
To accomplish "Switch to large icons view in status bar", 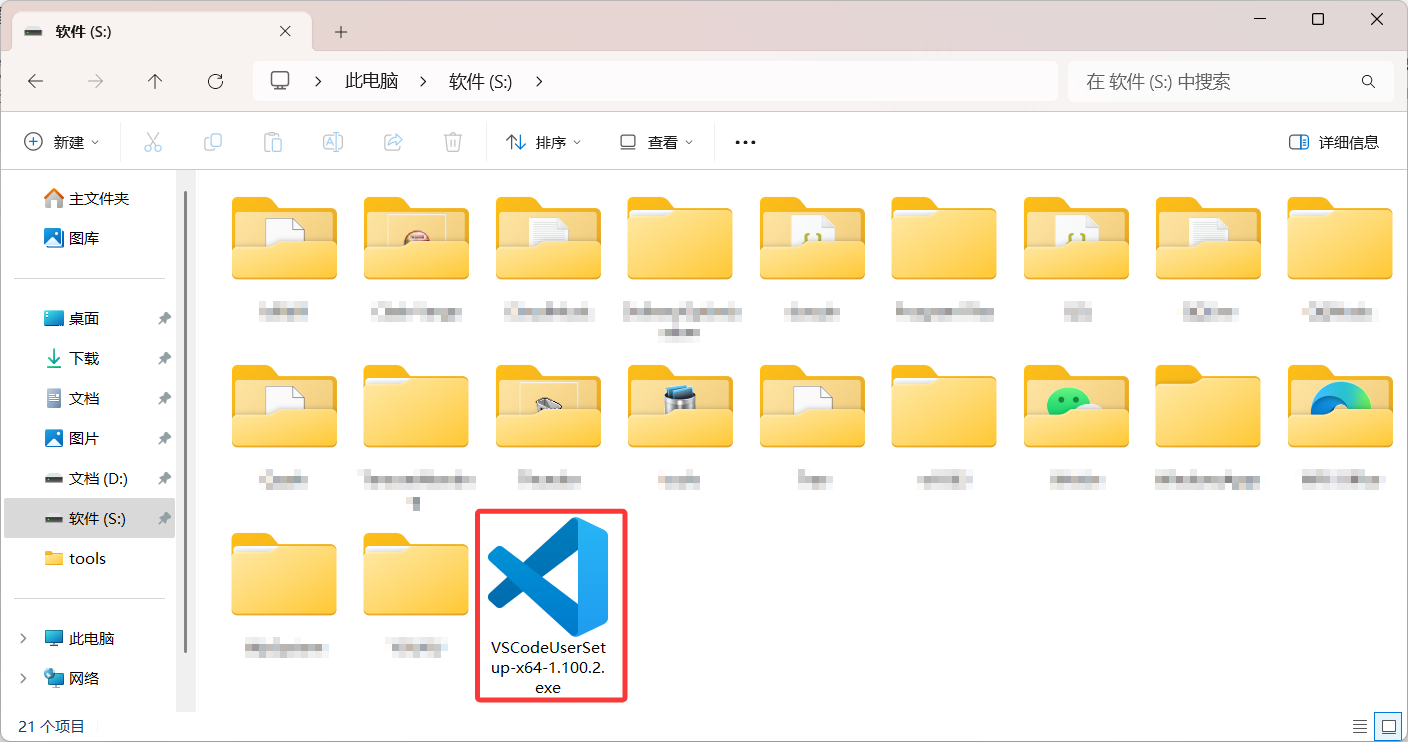I will (1388, 726).
